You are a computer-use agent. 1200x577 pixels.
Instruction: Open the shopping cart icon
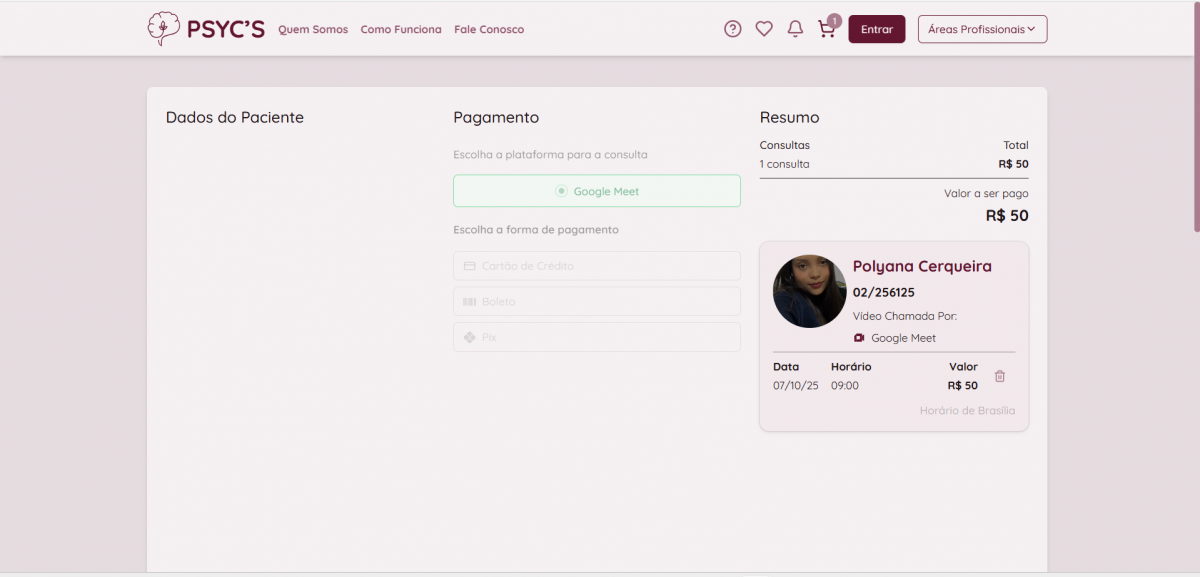click(826, 29)
